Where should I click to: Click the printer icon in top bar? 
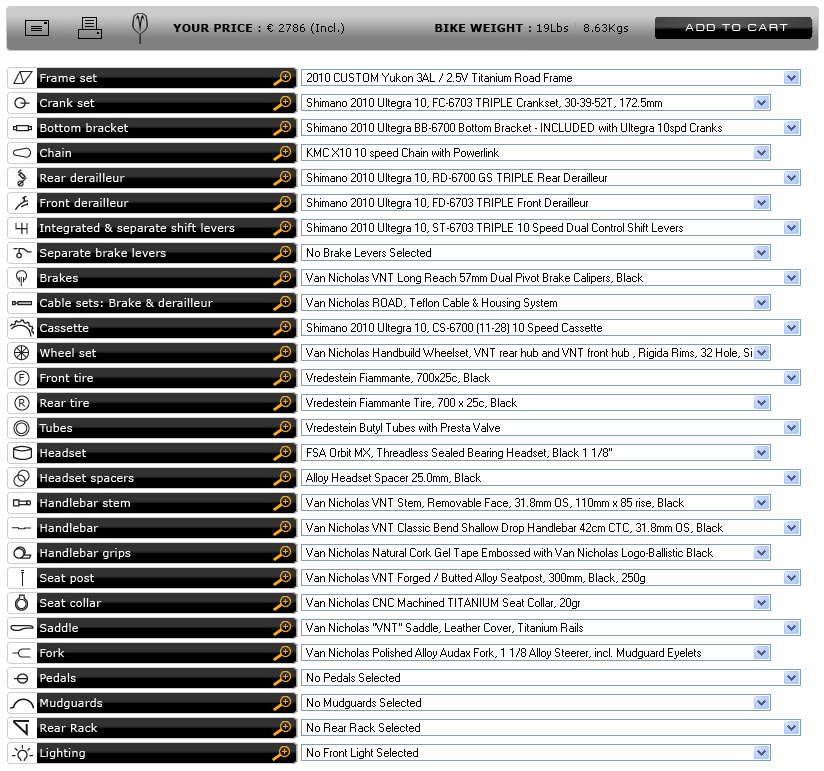tap(90, 28)
